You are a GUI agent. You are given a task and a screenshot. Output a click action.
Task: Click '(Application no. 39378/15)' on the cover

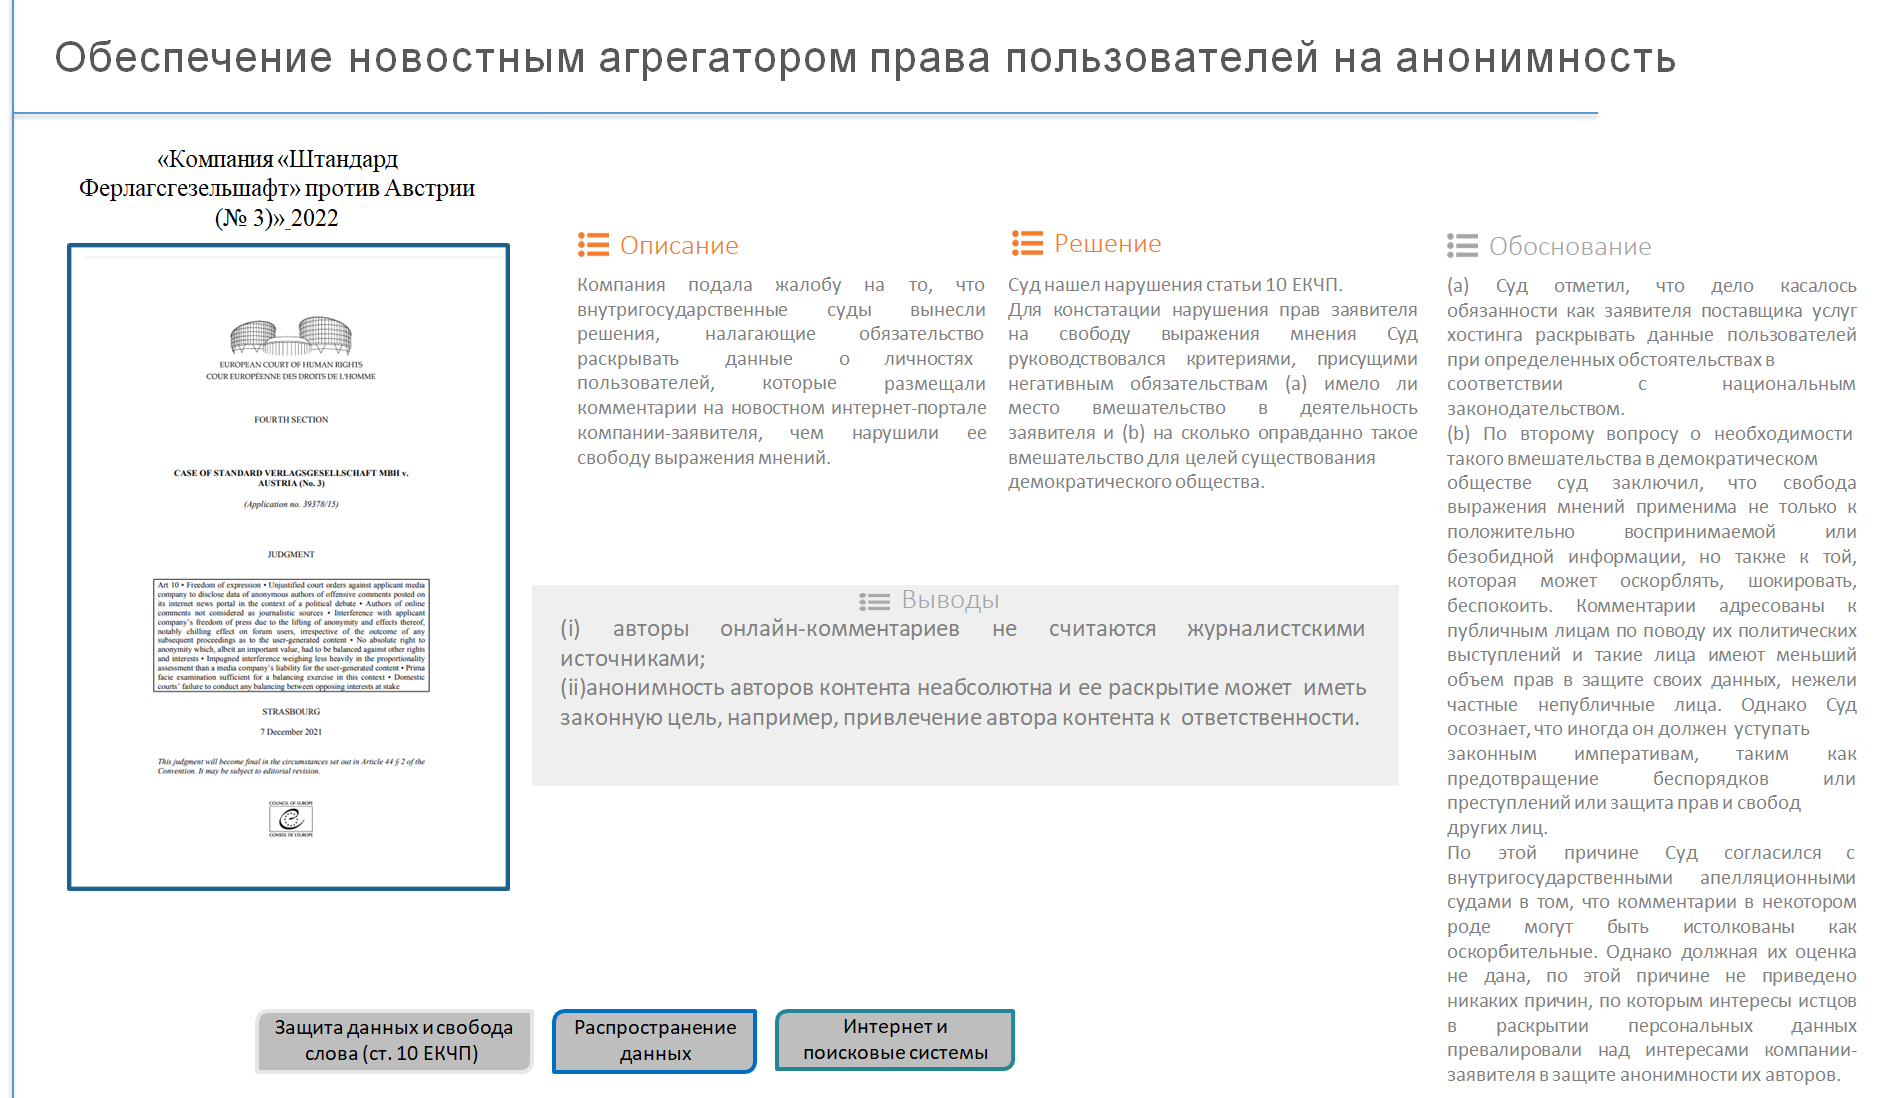click(291, 504)
